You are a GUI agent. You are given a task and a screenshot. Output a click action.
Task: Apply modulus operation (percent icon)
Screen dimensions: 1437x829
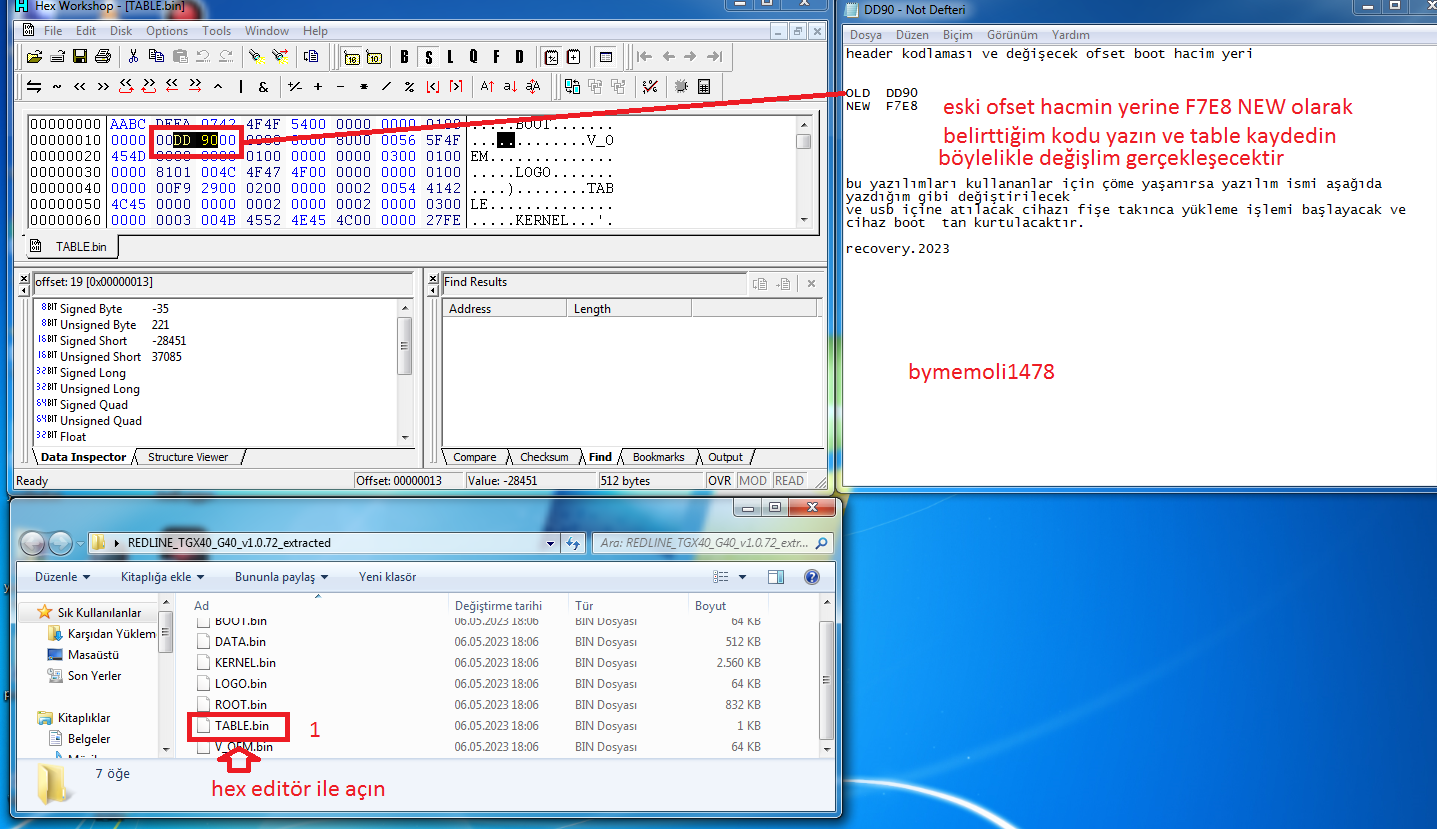pos(409,86)
